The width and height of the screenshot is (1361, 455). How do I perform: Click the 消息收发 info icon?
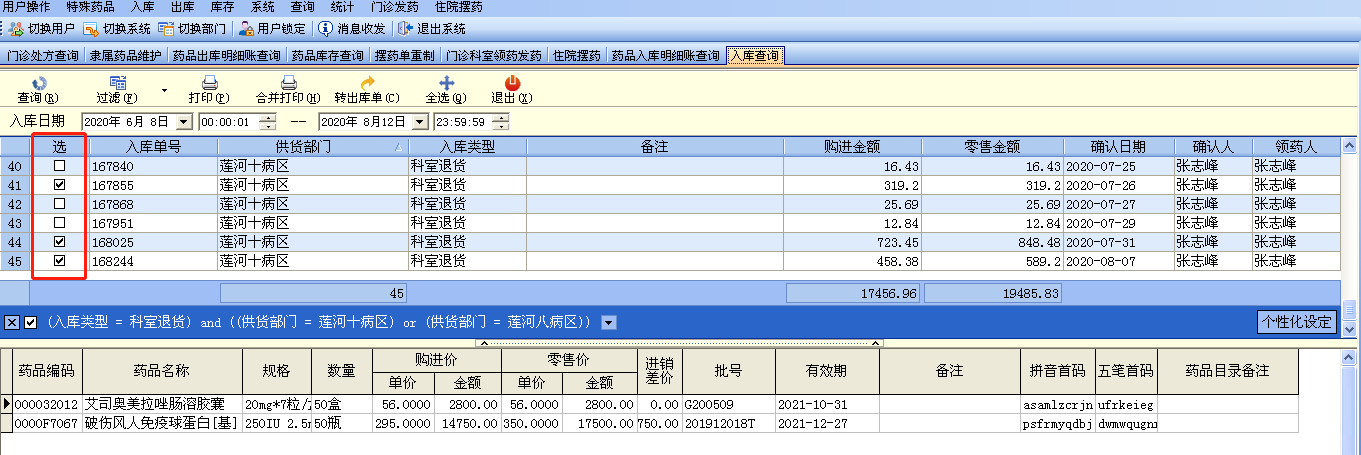point(325,29)
